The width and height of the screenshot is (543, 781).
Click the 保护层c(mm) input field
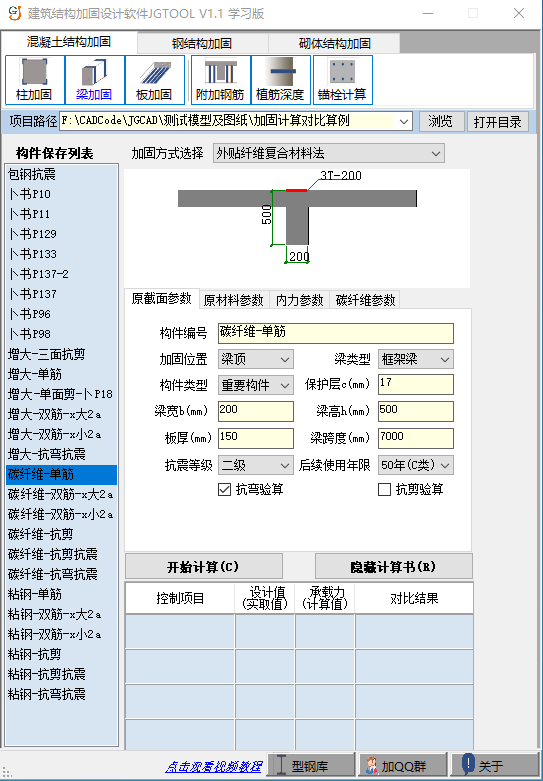point(415,385)
